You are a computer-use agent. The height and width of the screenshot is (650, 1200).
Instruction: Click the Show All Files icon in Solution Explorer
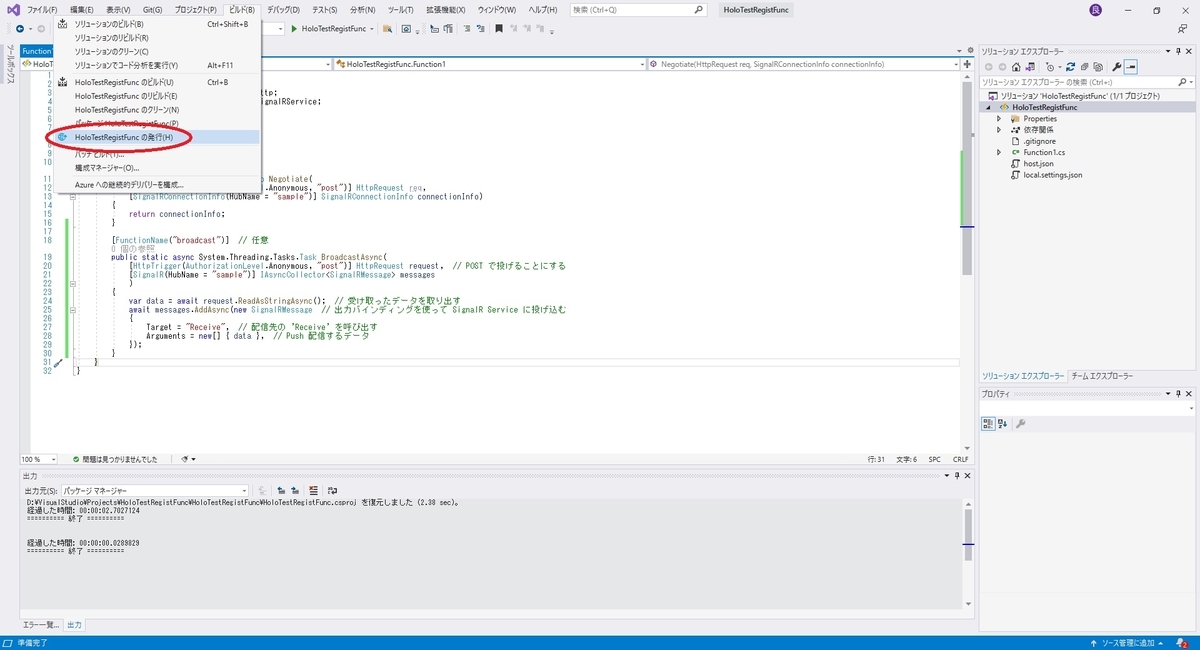[x=1098, y=67]
